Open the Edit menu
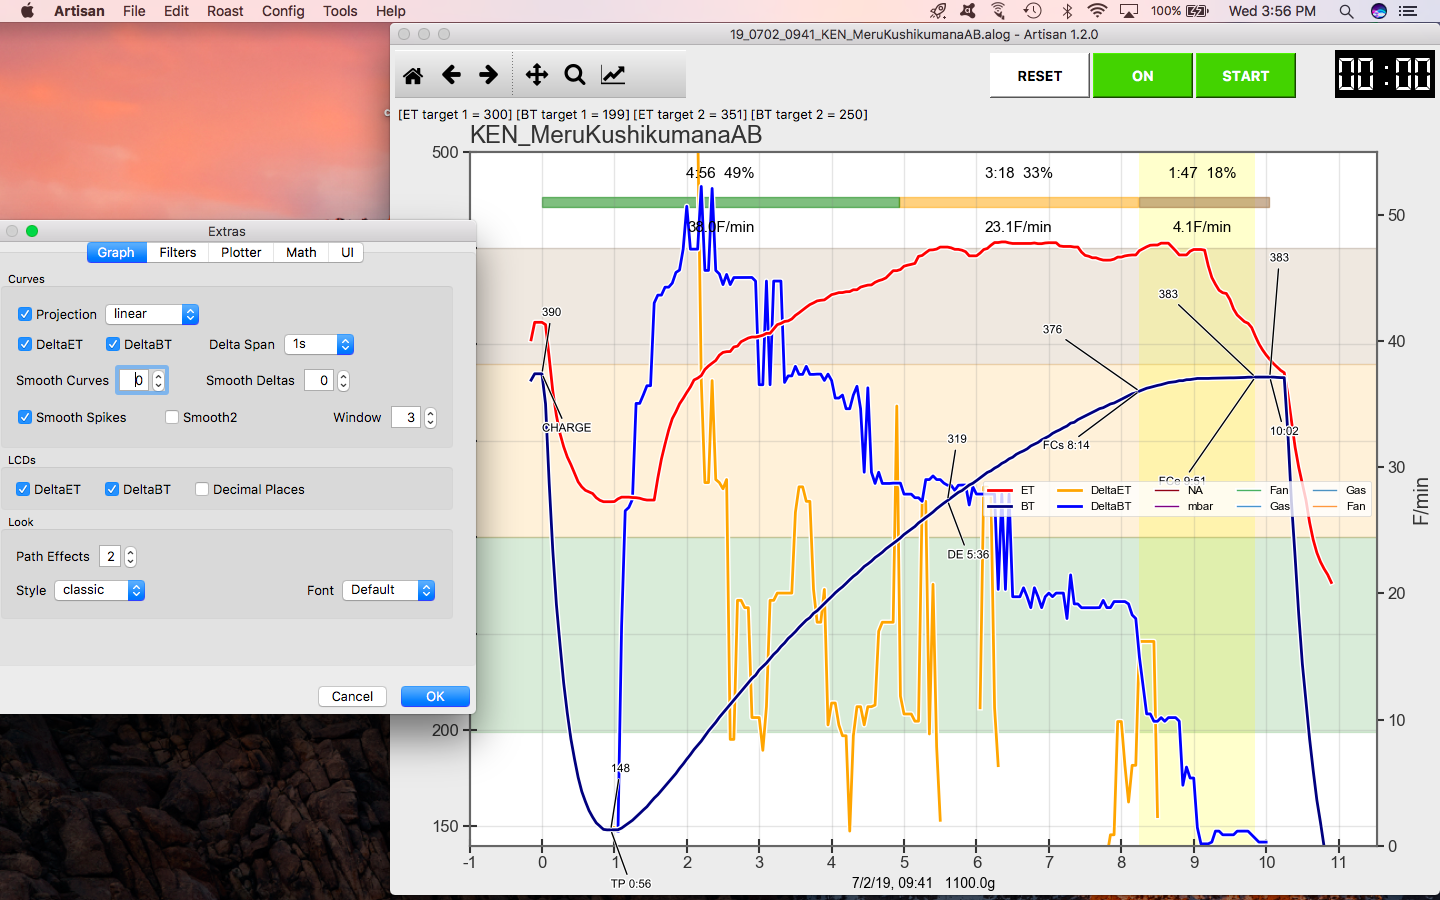This screenshot has width=1440, height=900. (x=176, y=11)
